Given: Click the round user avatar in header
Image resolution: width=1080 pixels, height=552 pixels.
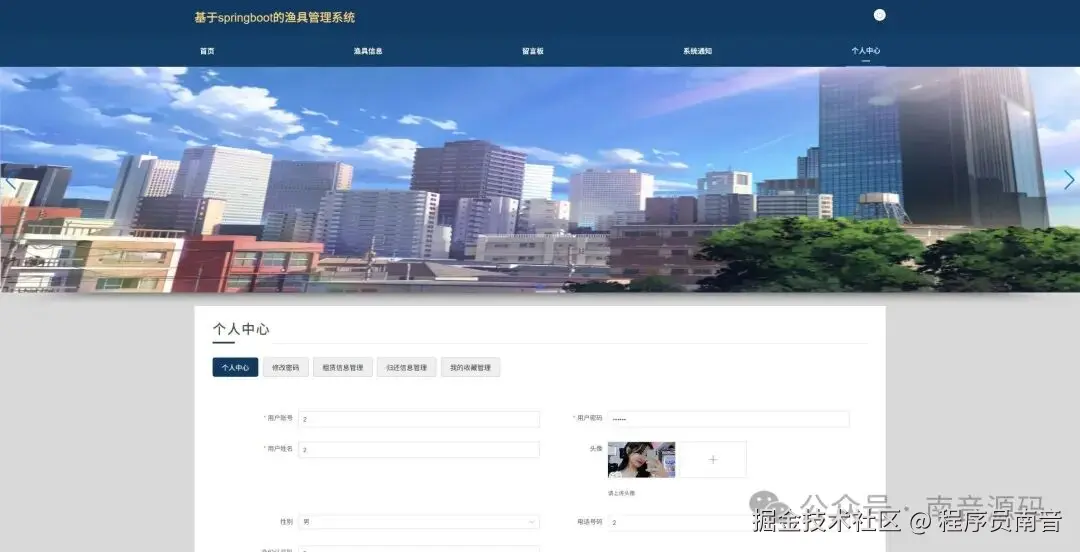Looking at the screenshot, I should tap(880, 15).
